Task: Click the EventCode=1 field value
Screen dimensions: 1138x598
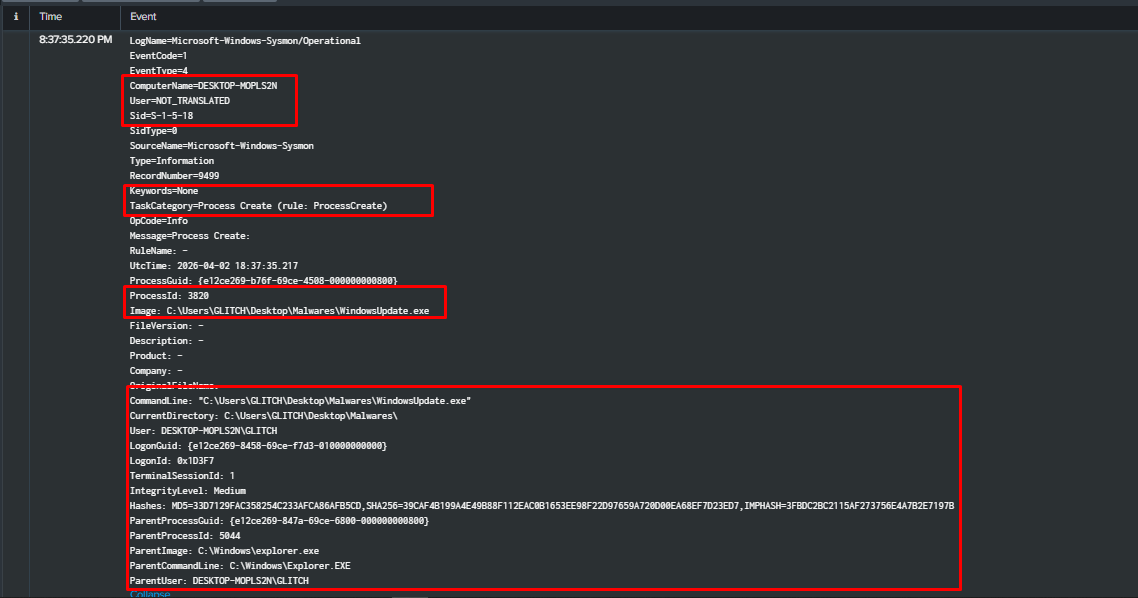Action: (158, 55)
